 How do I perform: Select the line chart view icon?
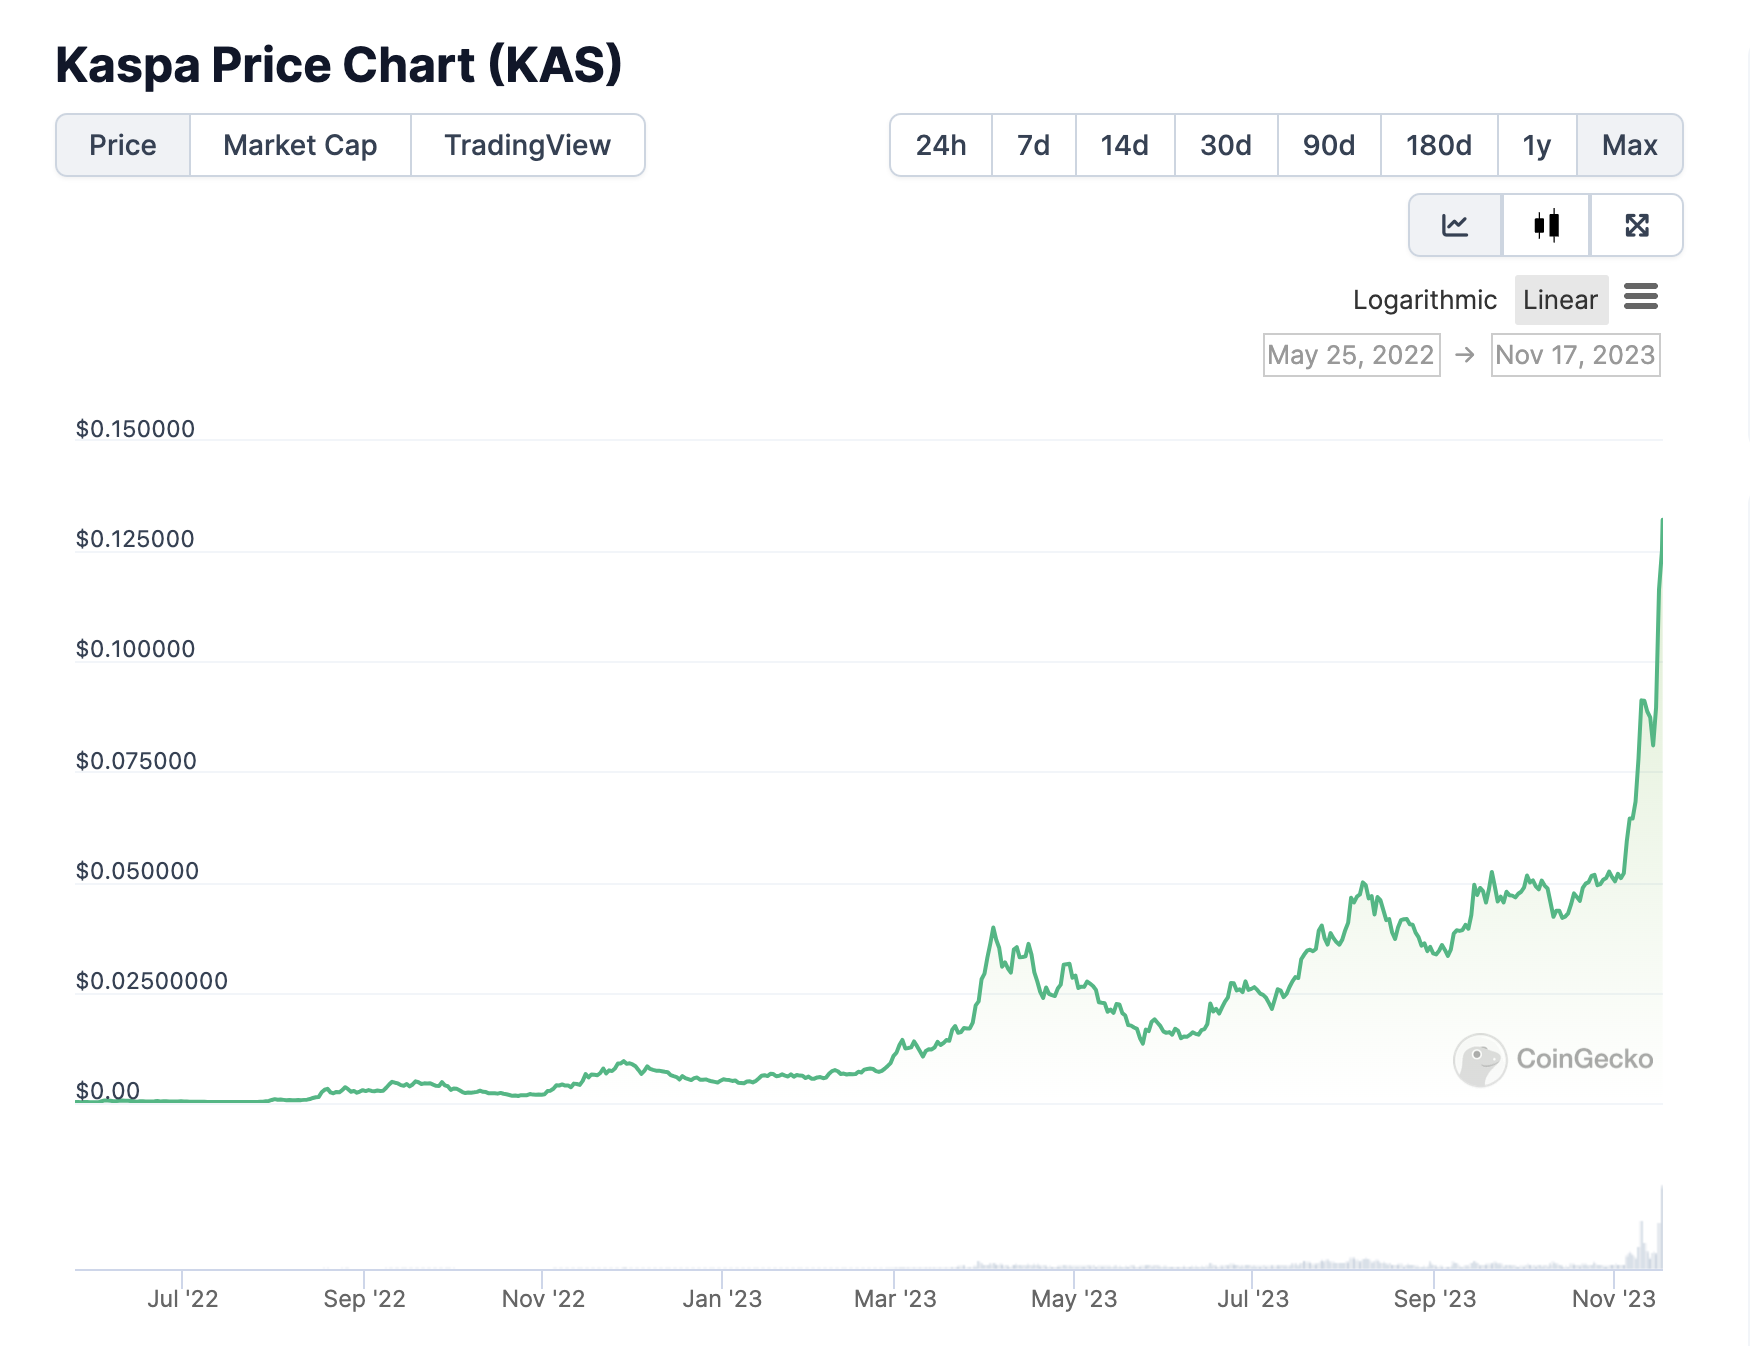[1455, 225]
